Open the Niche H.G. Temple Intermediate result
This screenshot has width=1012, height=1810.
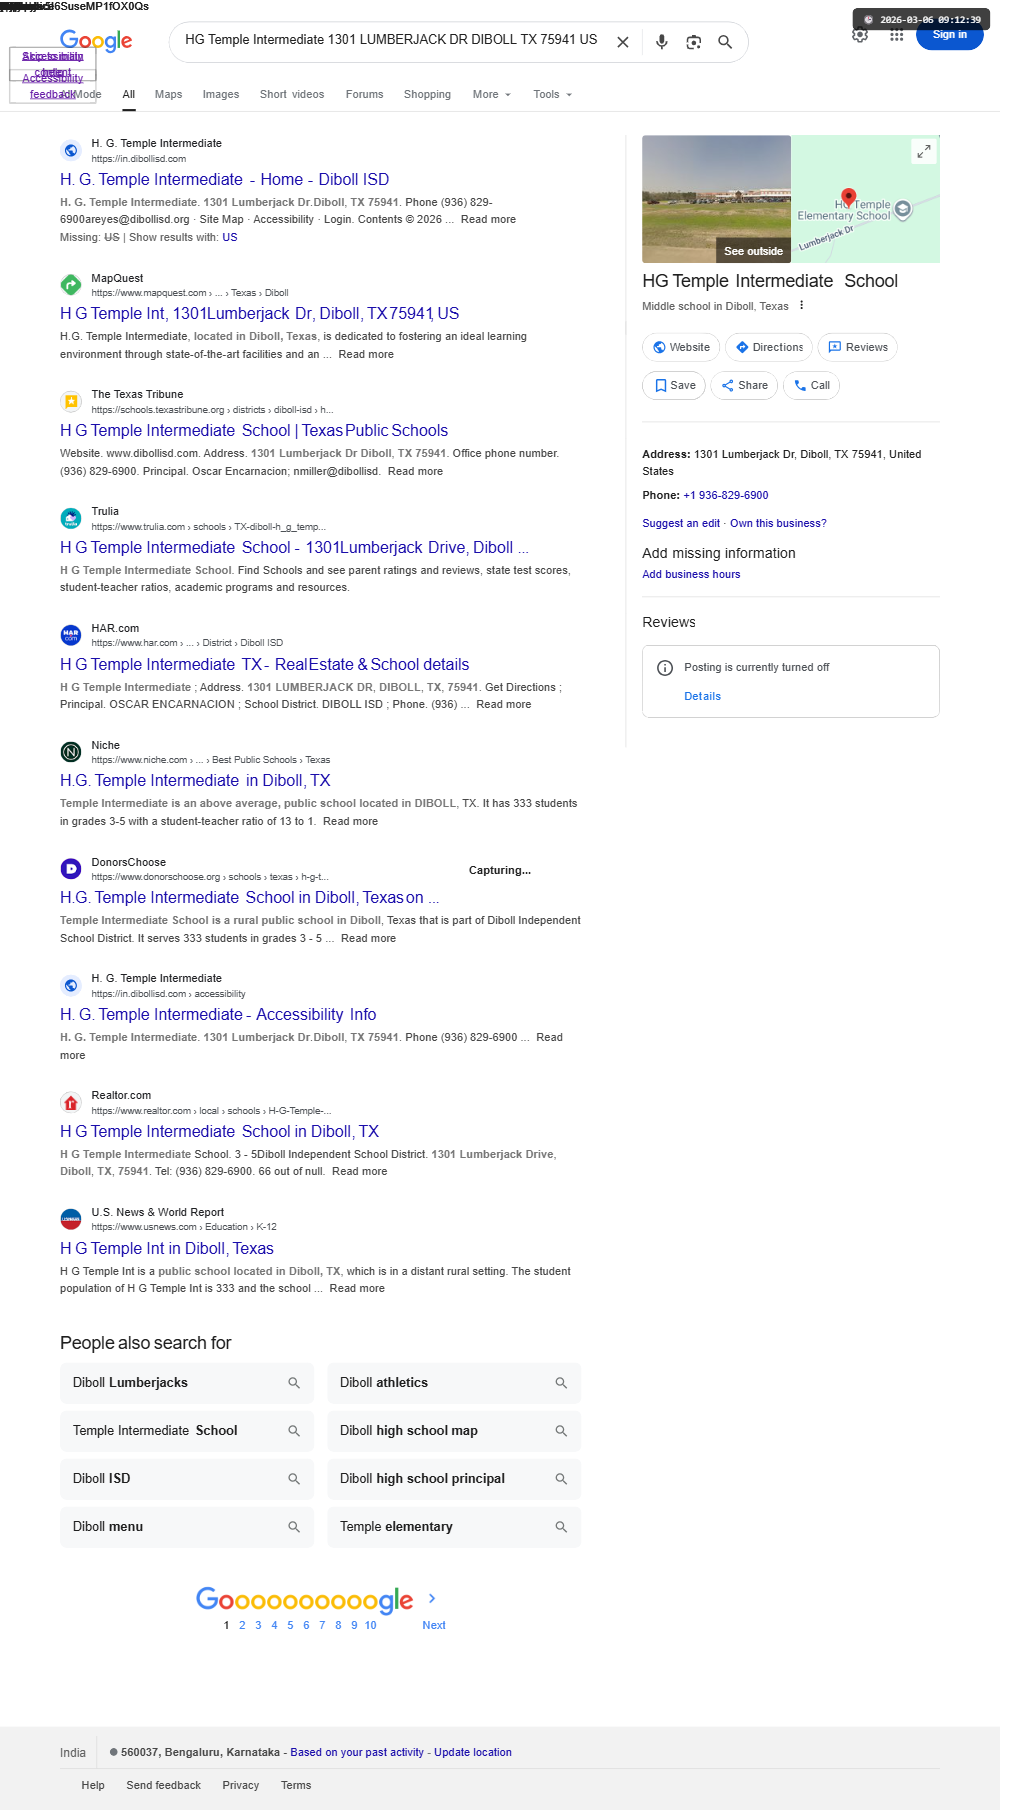coord(195,780)
